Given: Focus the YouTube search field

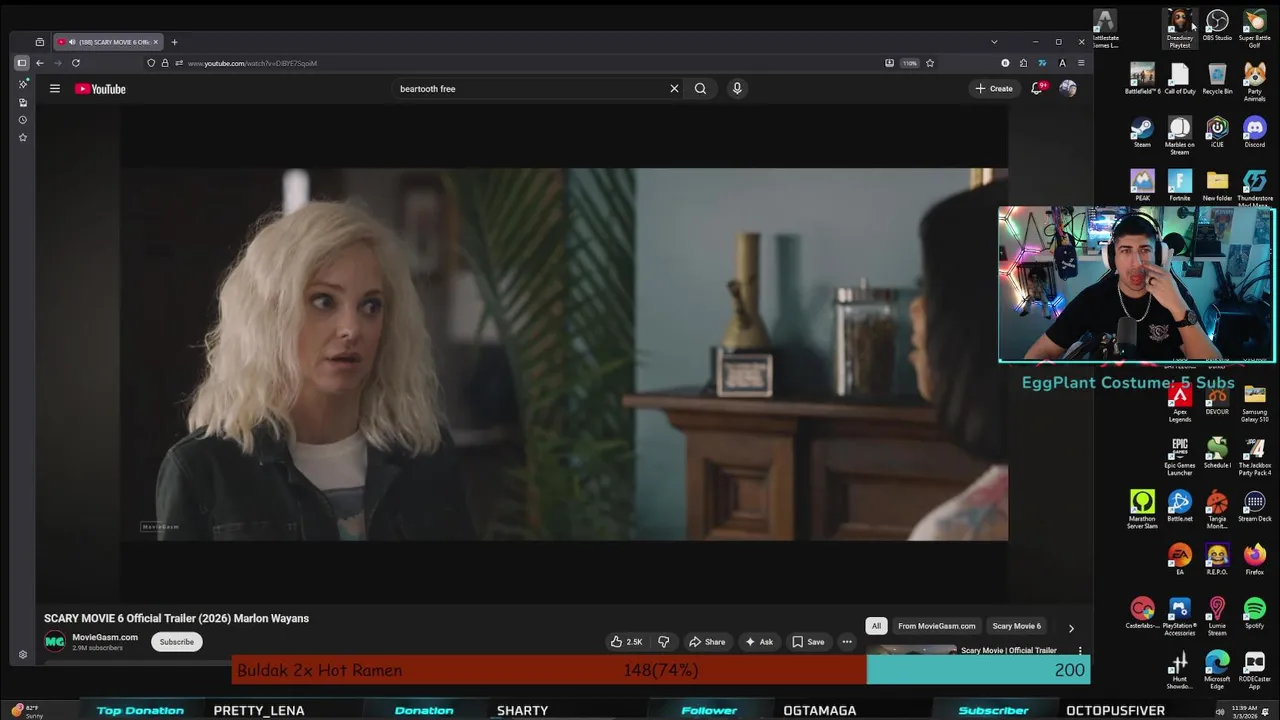Looking at the screenshot, I should point(530,89).
